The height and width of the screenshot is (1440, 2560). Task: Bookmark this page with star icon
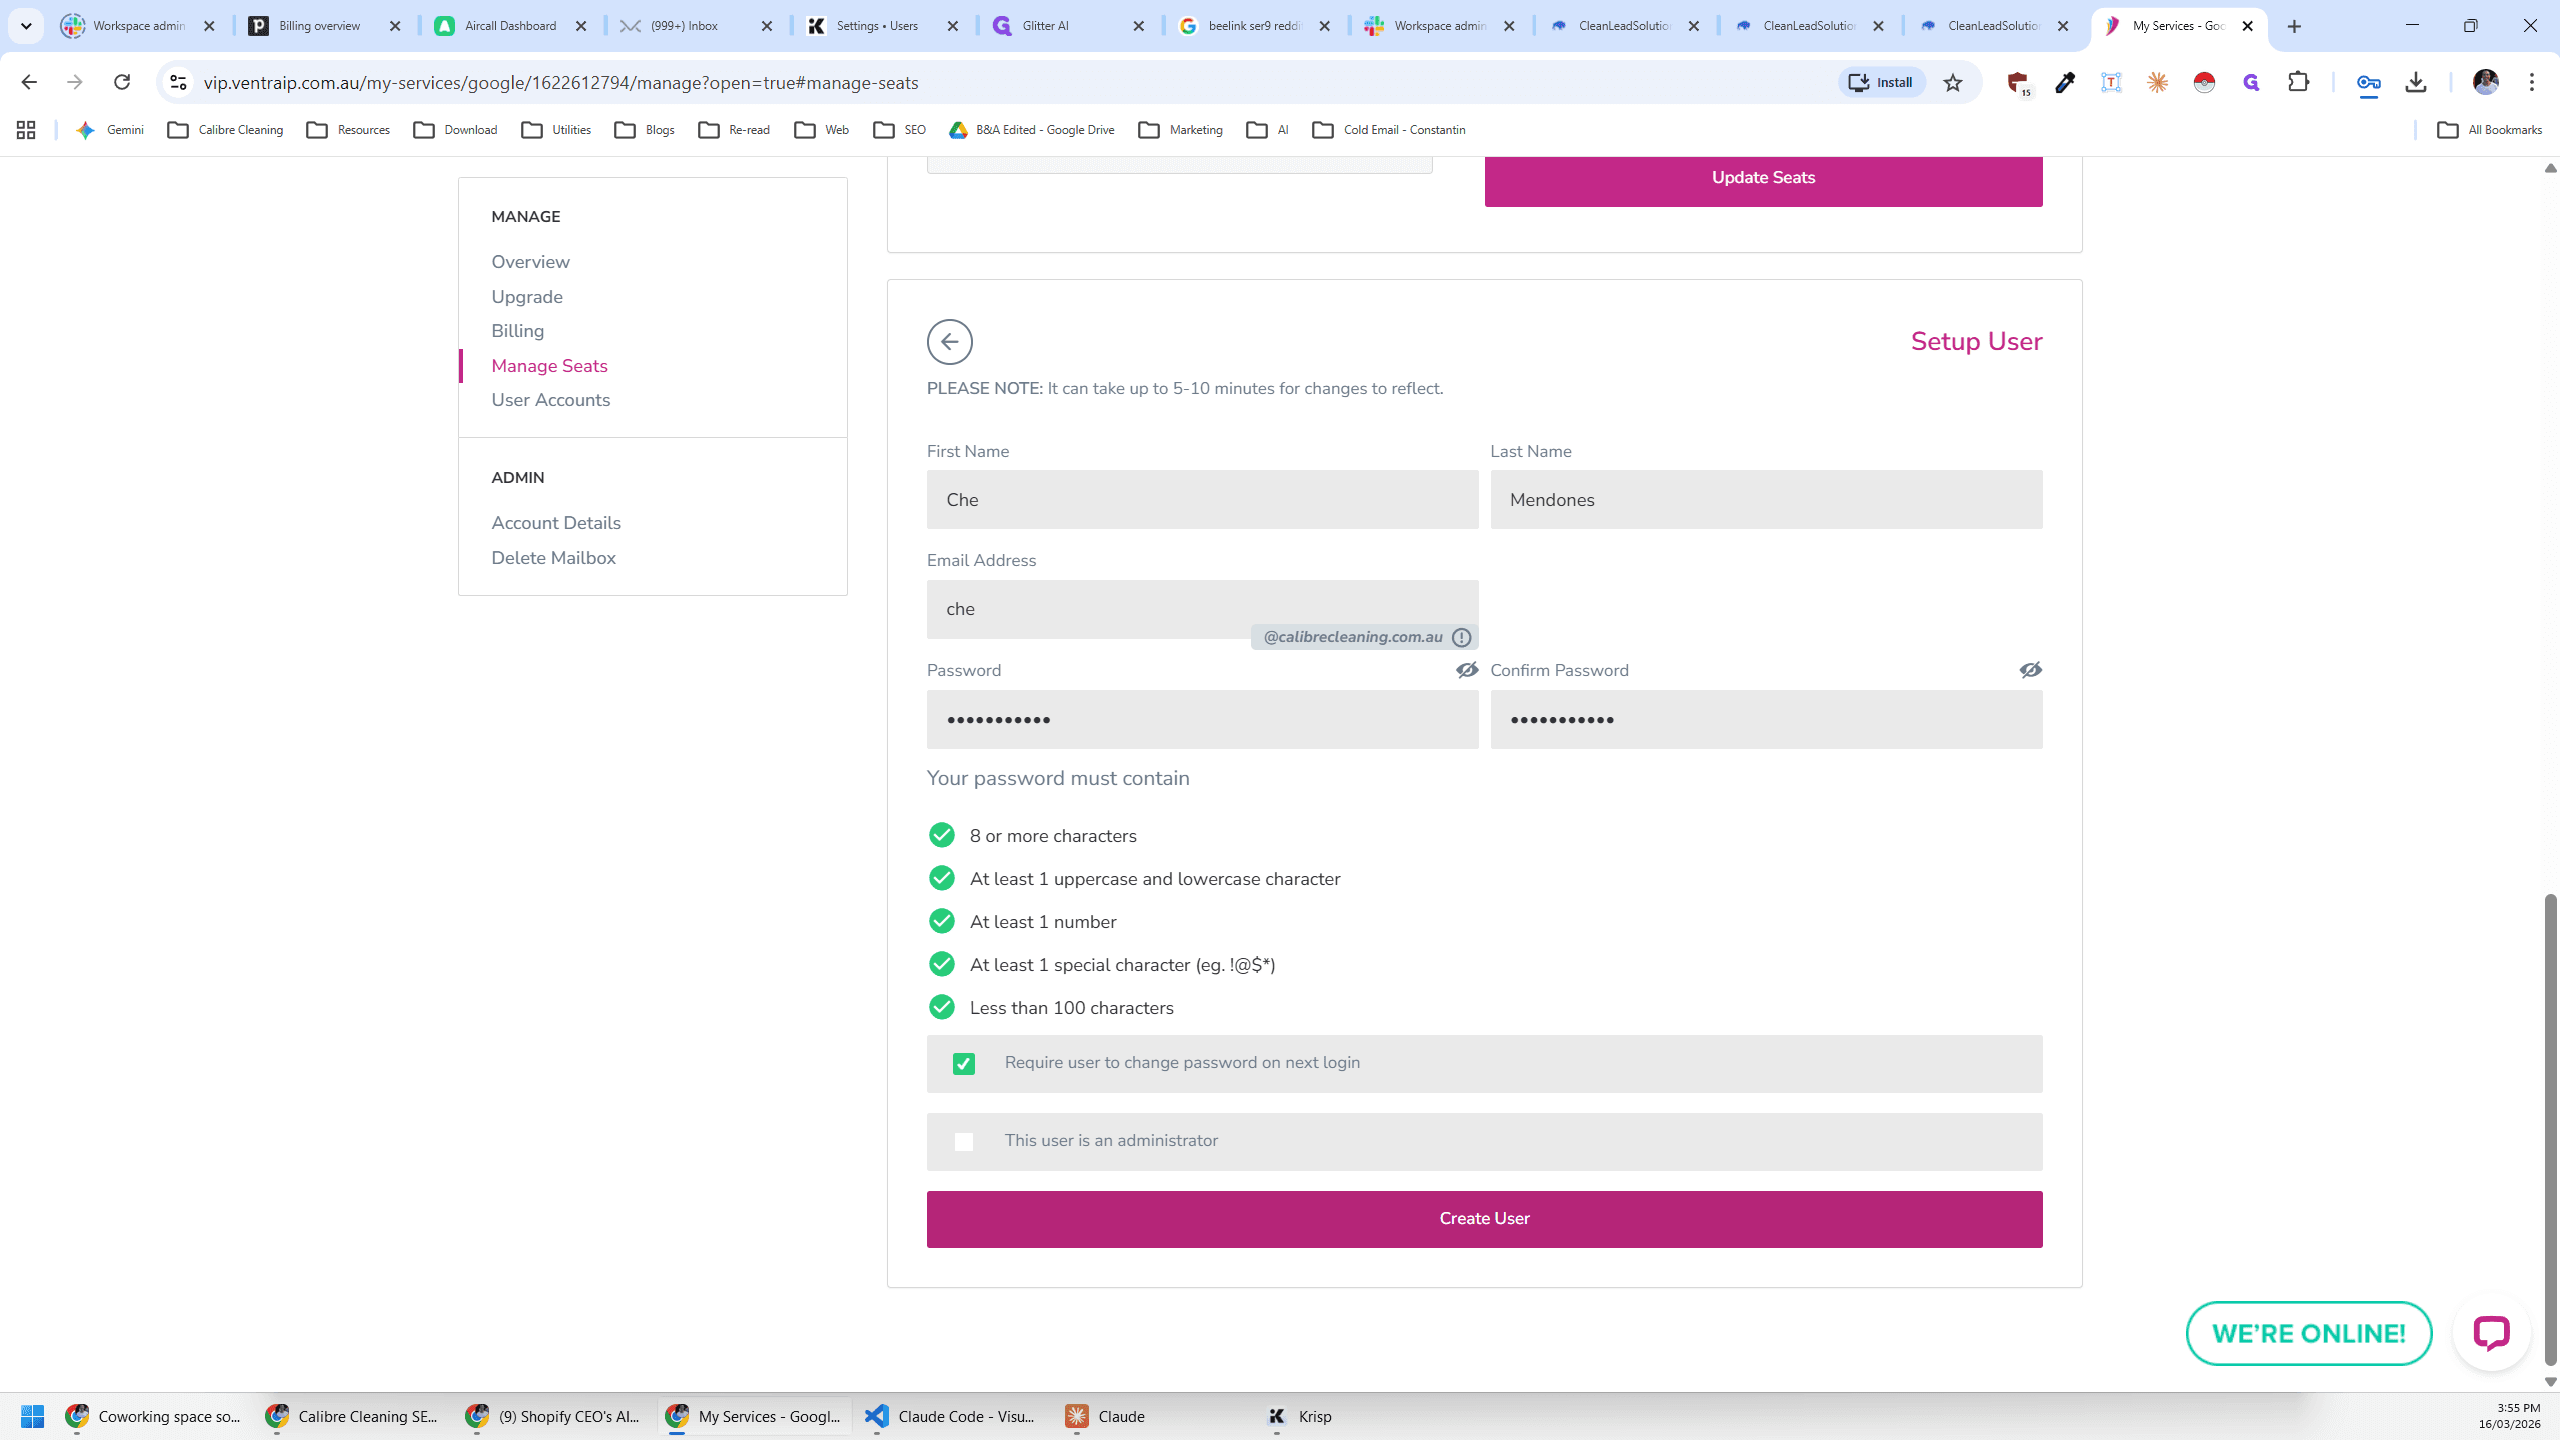1953,82
